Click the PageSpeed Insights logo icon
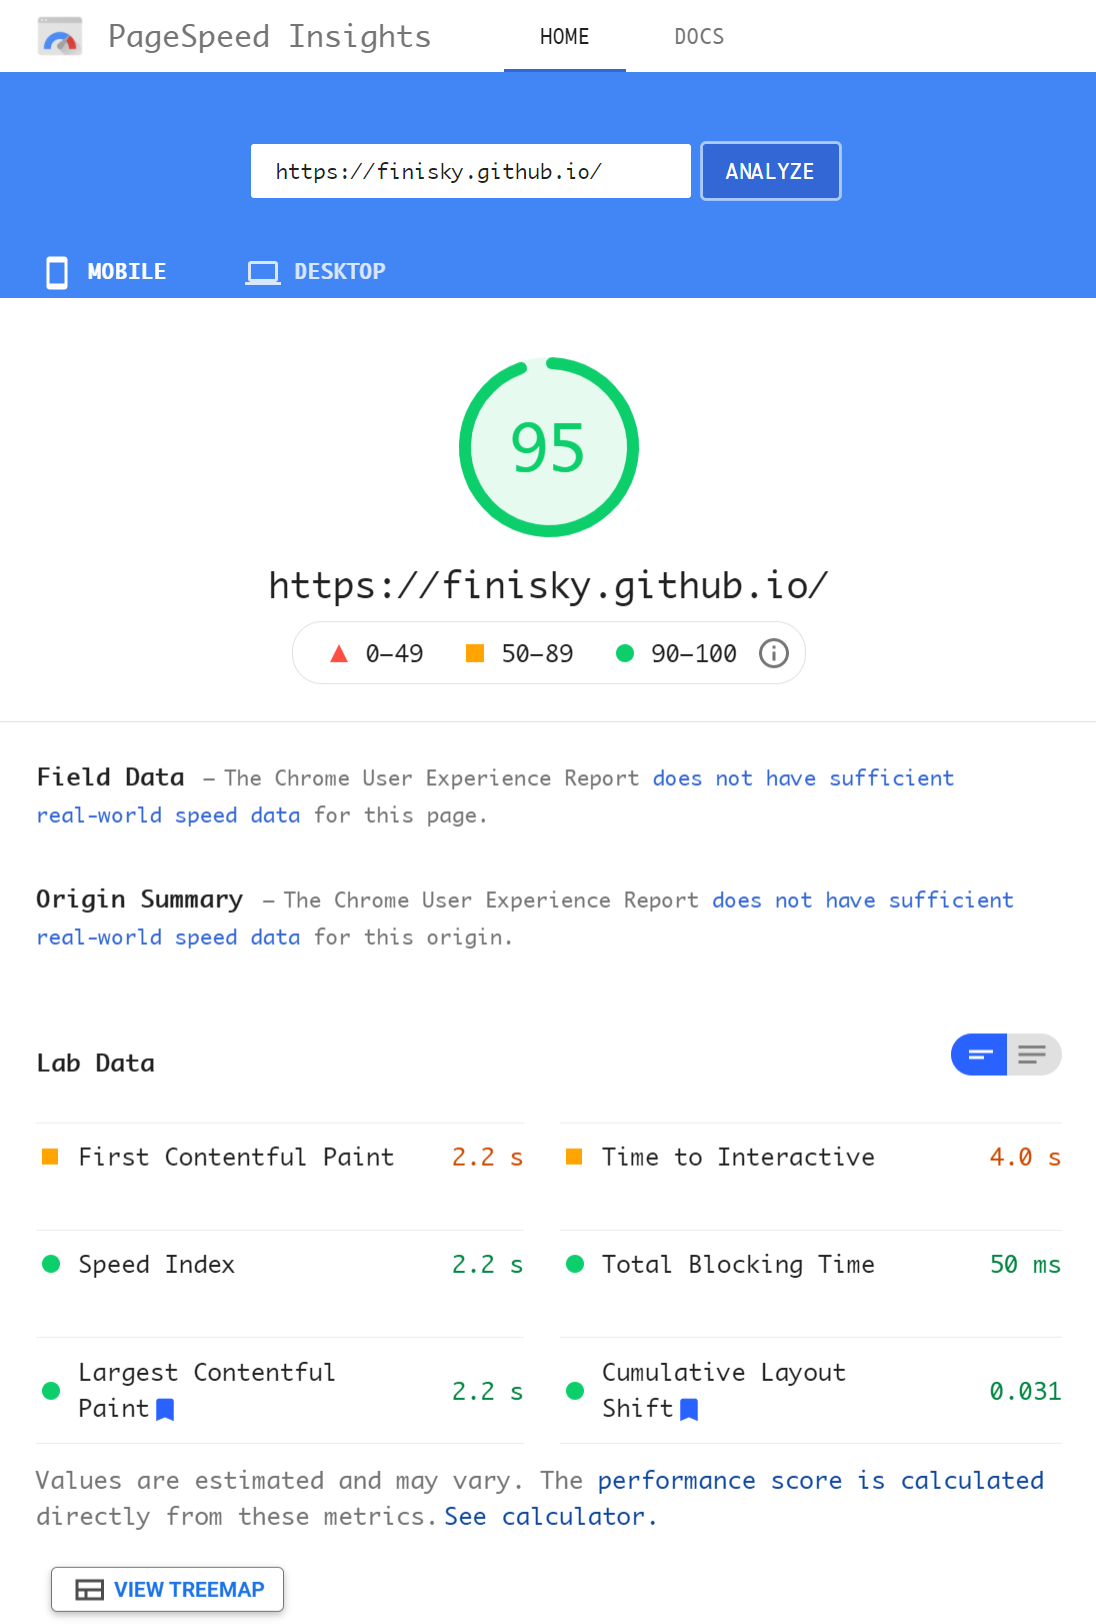Viewport: 1096px width, 1624px height. [60, 37]
